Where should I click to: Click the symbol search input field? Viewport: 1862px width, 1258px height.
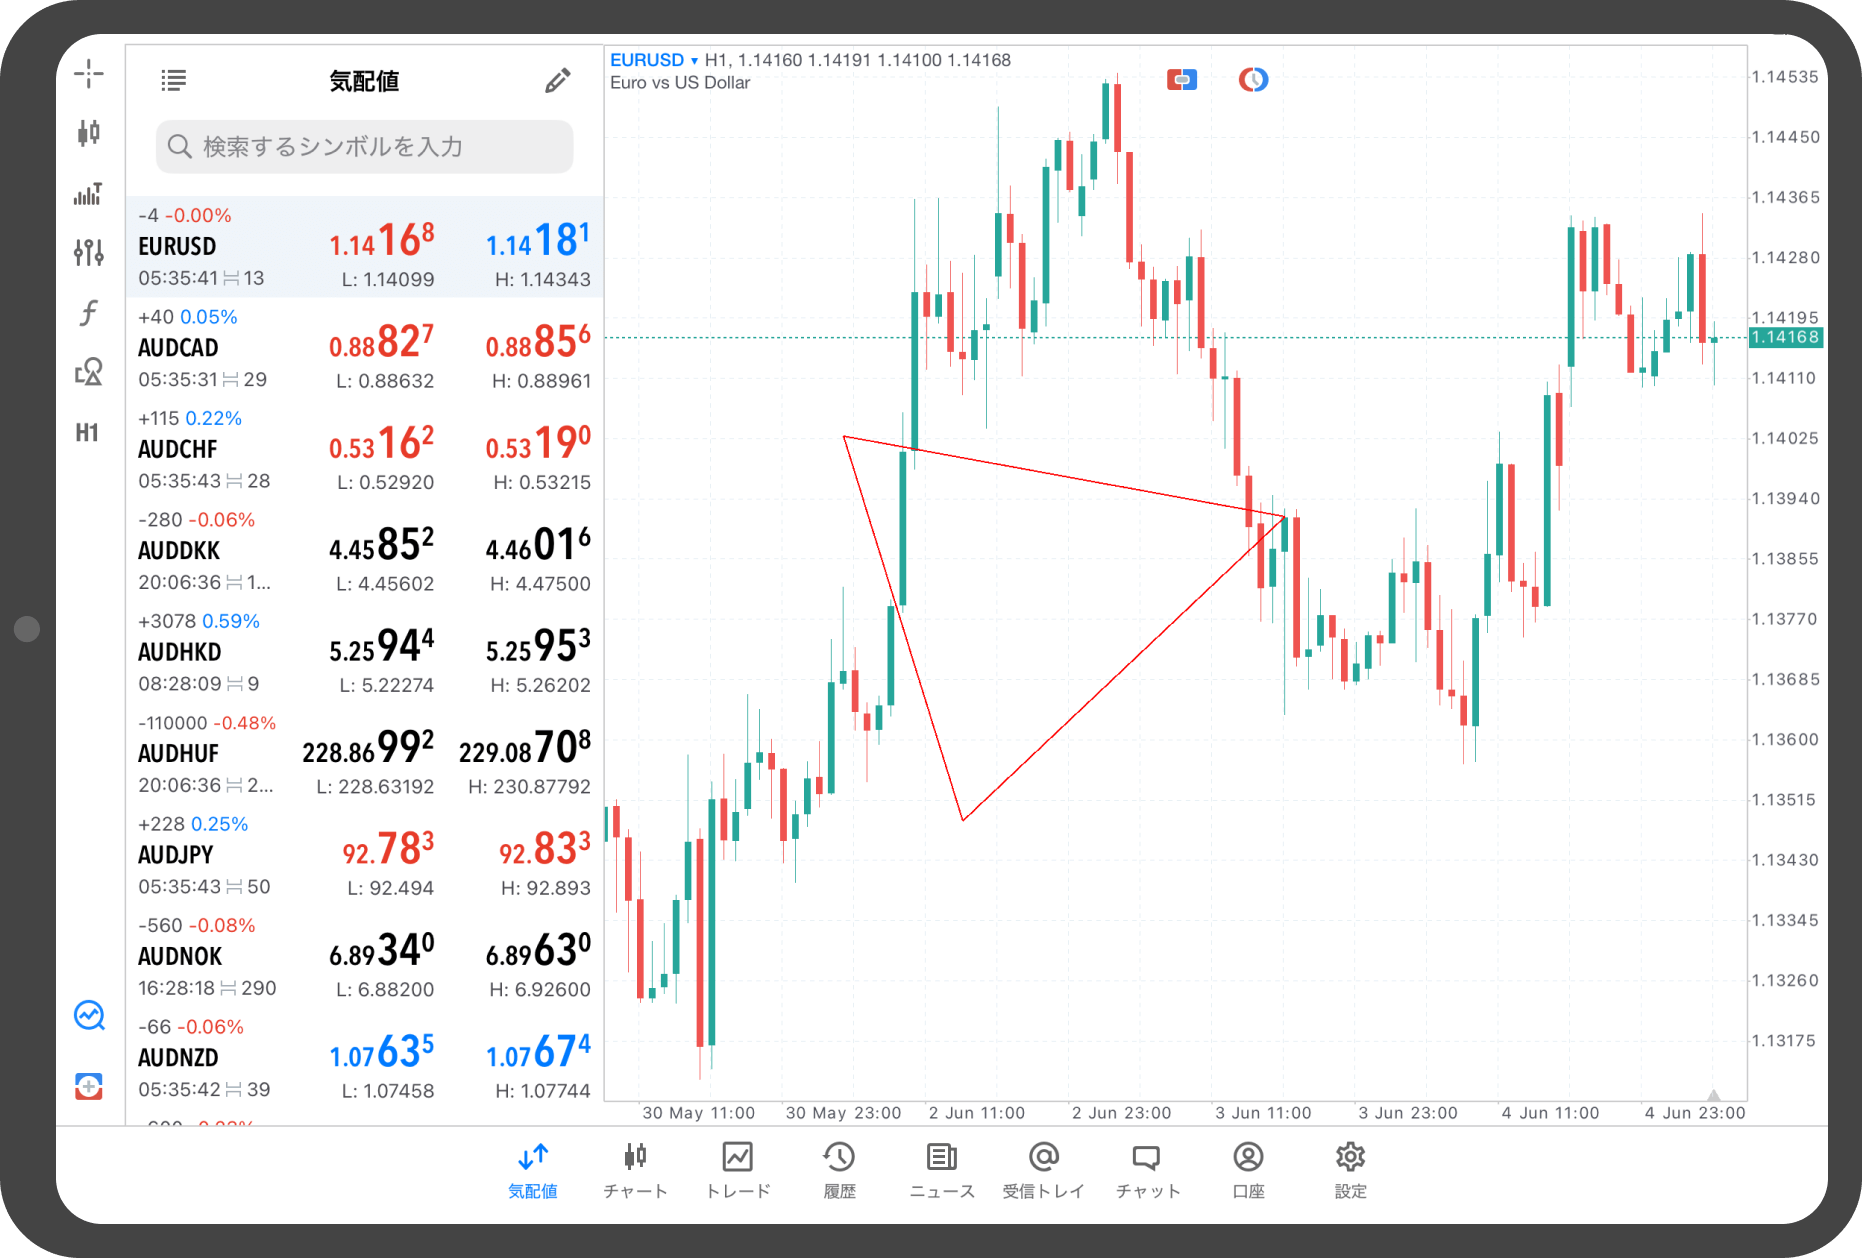coord(364,147)
